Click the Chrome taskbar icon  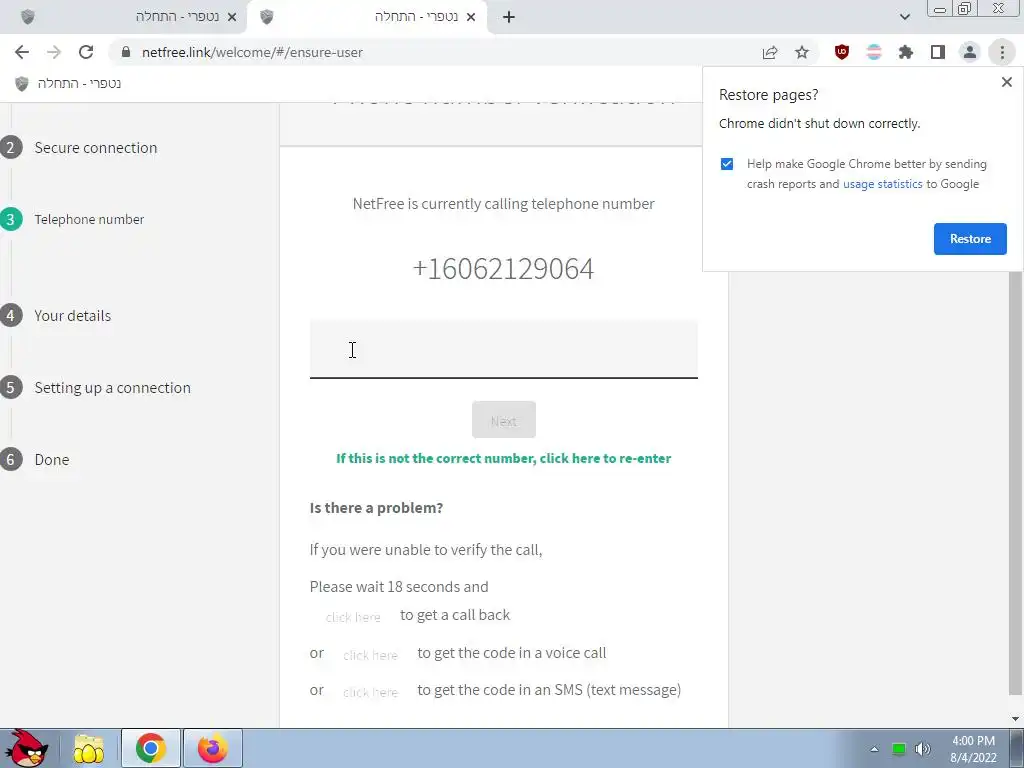pyautogui.click(x=150, y=748)
